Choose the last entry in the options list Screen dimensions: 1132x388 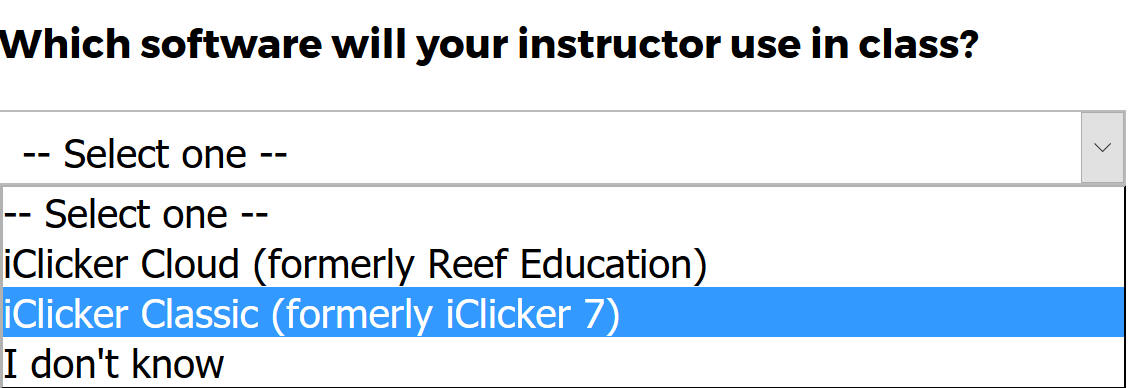563,361
